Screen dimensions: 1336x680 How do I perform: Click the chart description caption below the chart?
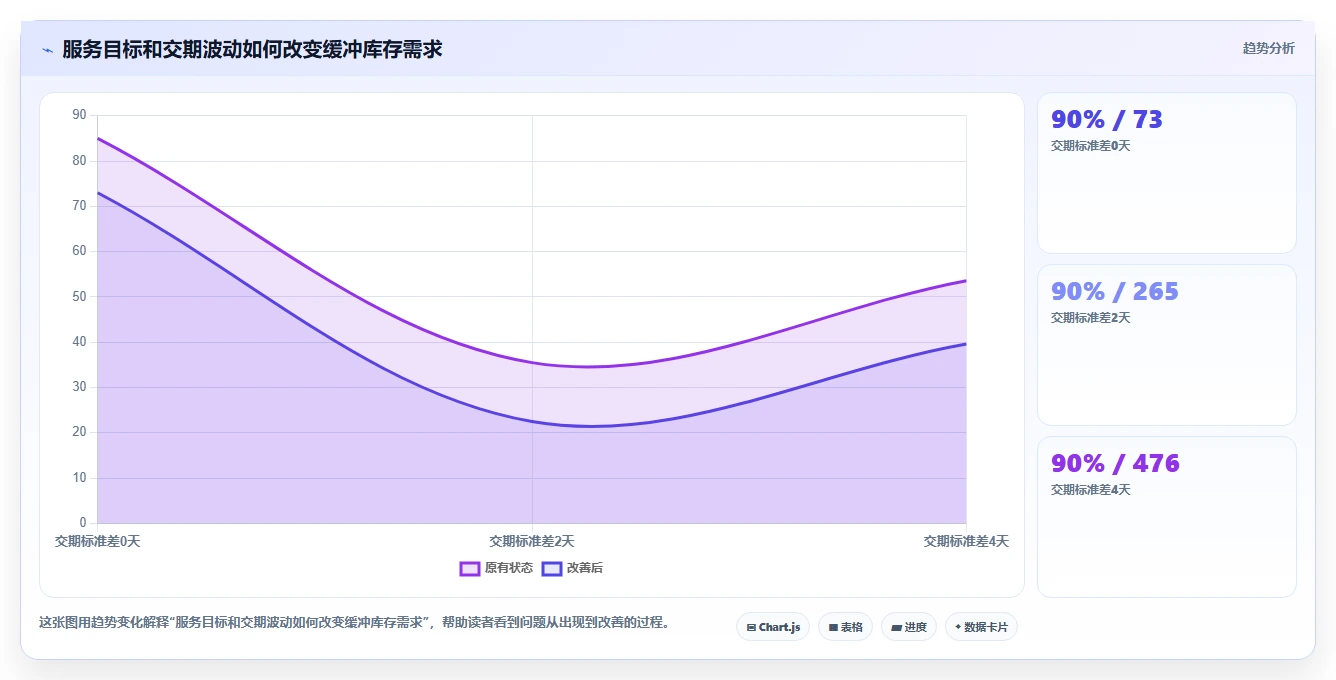tap(354, 622)
